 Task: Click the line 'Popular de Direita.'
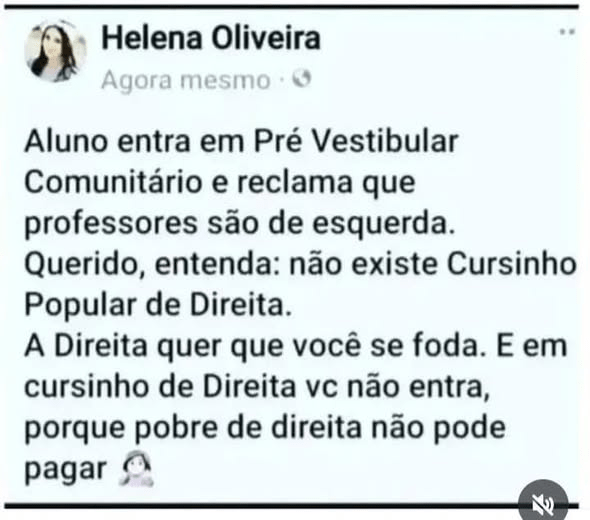click(x=158, y=305)
